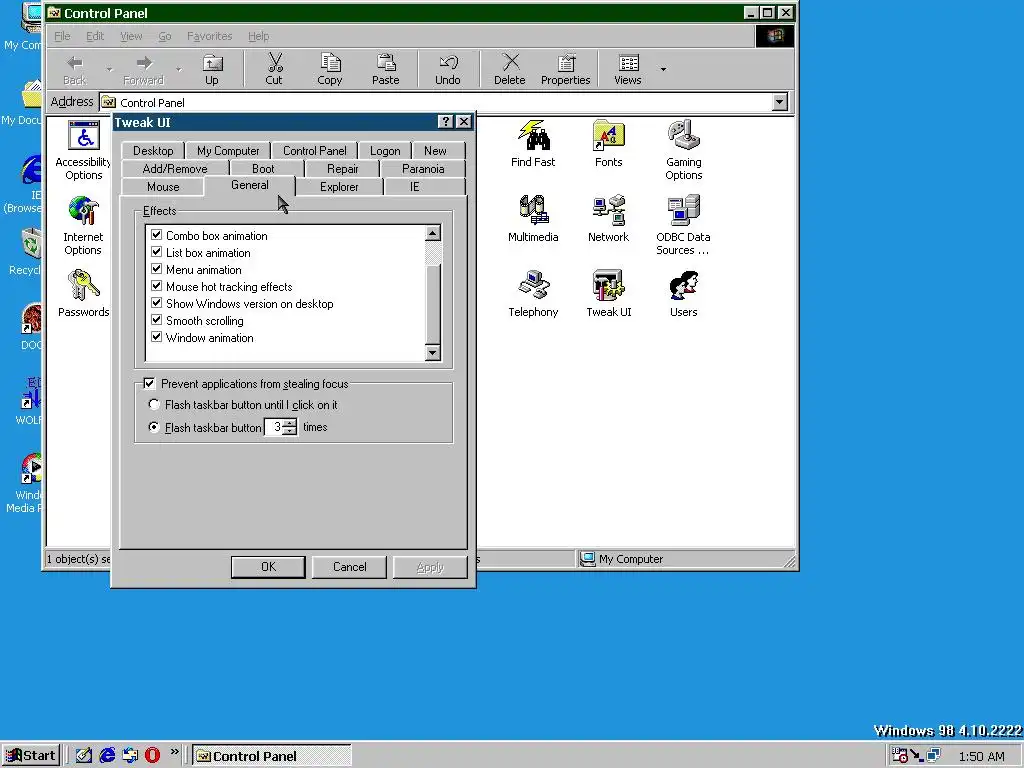Switch to the Boot tab
1024x768 pixels.
pos(263,168)
